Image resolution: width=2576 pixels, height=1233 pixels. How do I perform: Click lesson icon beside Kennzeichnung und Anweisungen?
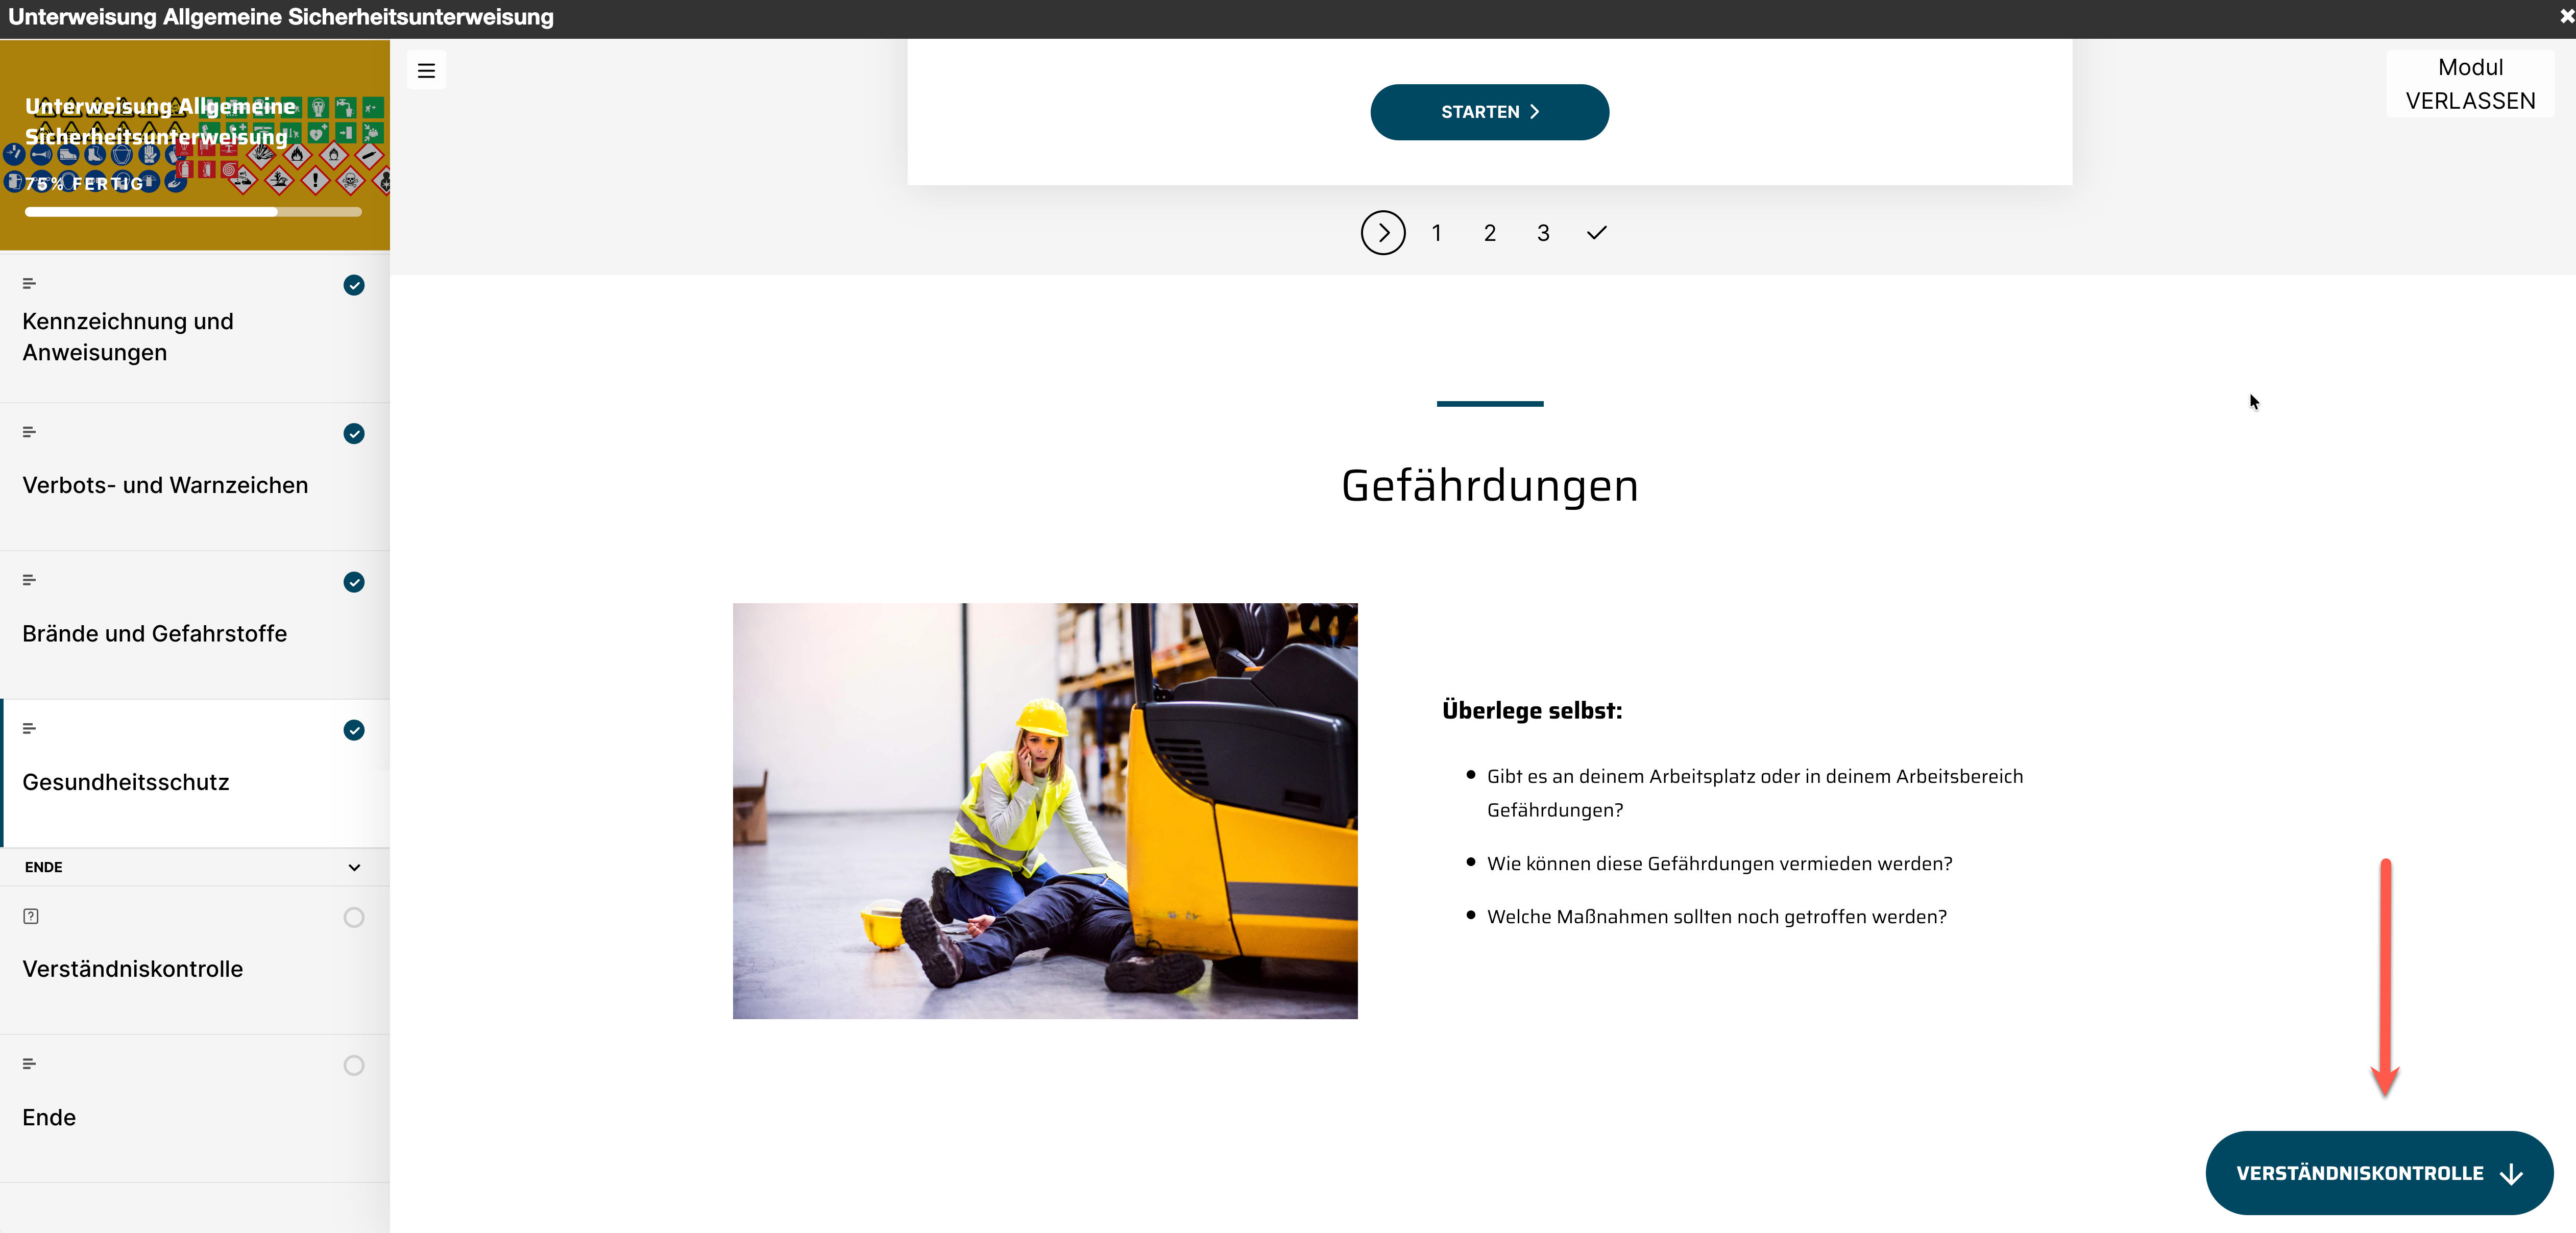click(x=29, y=284)
